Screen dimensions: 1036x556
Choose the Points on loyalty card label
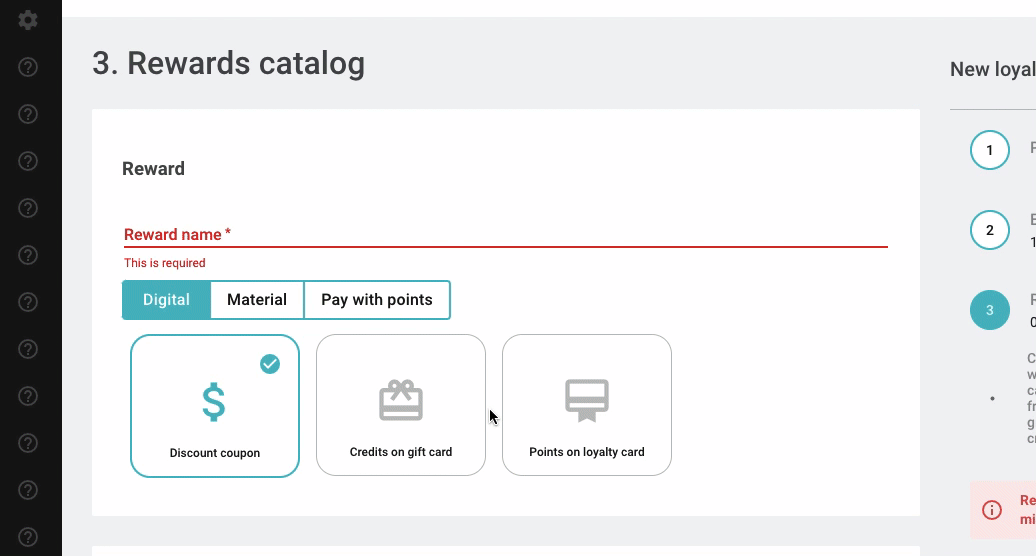pos(587,452)
